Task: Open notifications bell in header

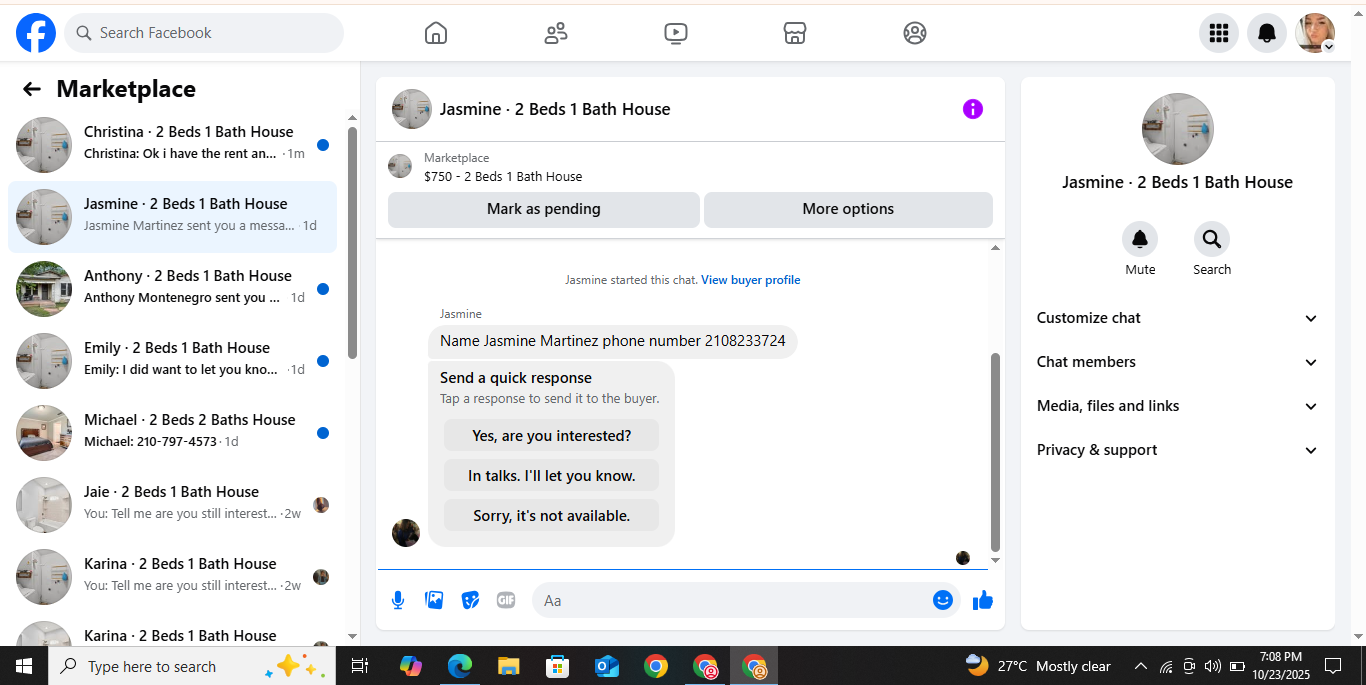Action: click(x=1267, y=33)
